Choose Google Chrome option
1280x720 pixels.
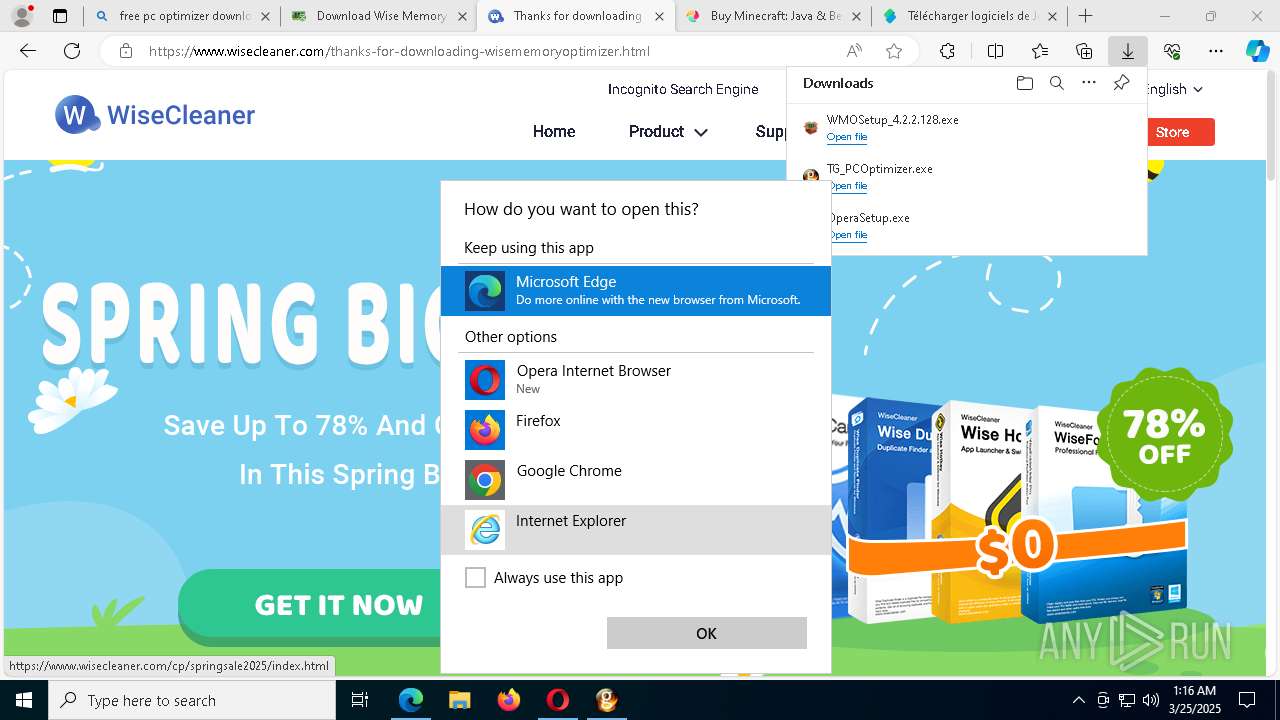(x=636, y=480)
